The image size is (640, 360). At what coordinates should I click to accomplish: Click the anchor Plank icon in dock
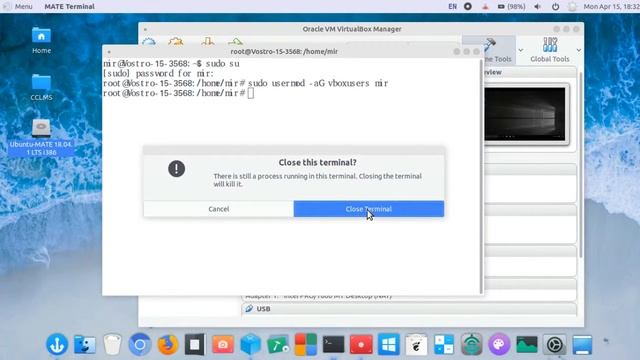click(x=57, y=344)
